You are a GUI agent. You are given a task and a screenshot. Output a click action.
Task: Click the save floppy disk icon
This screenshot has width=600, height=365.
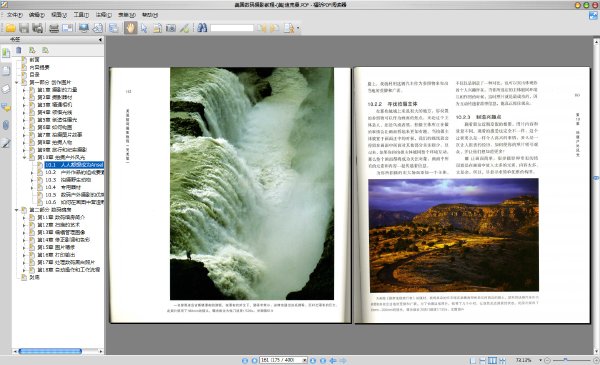pos(24,28)
